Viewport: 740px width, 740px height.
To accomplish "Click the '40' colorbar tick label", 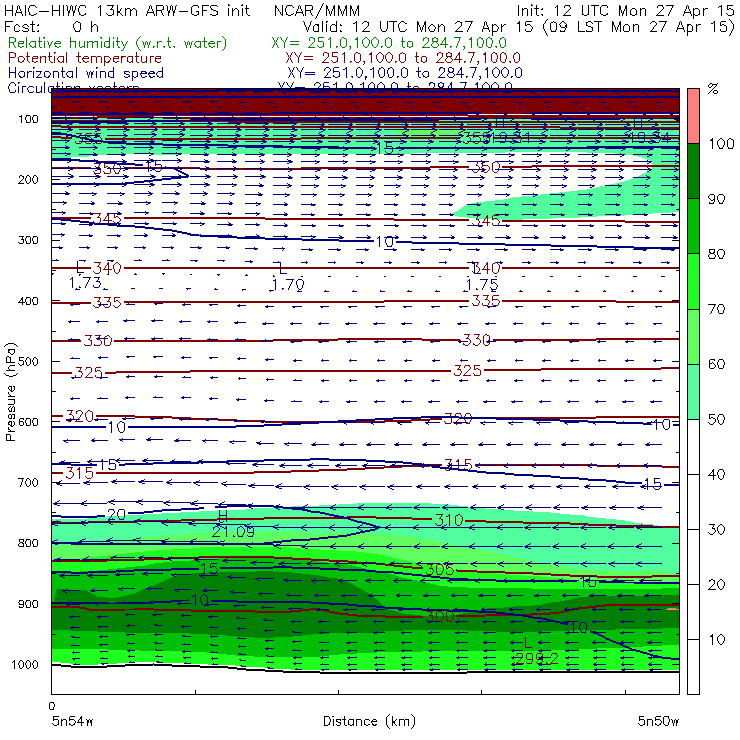I will pyautogui.click(x=716, y=474).
